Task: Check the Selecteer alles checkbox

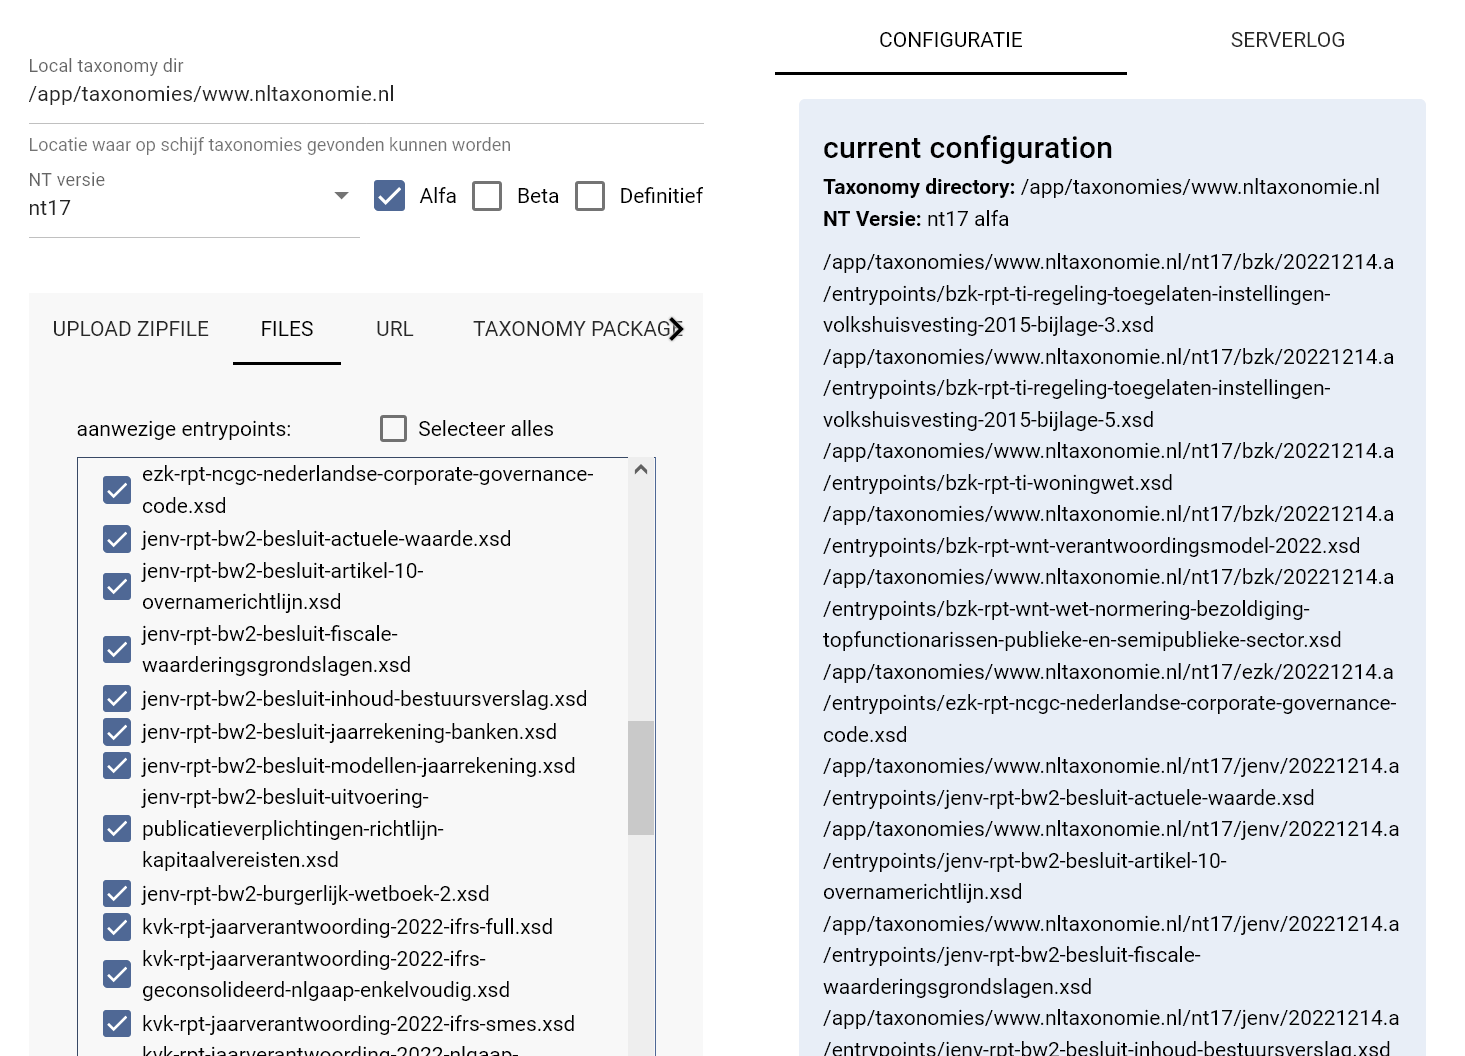Action: (394, 429)
